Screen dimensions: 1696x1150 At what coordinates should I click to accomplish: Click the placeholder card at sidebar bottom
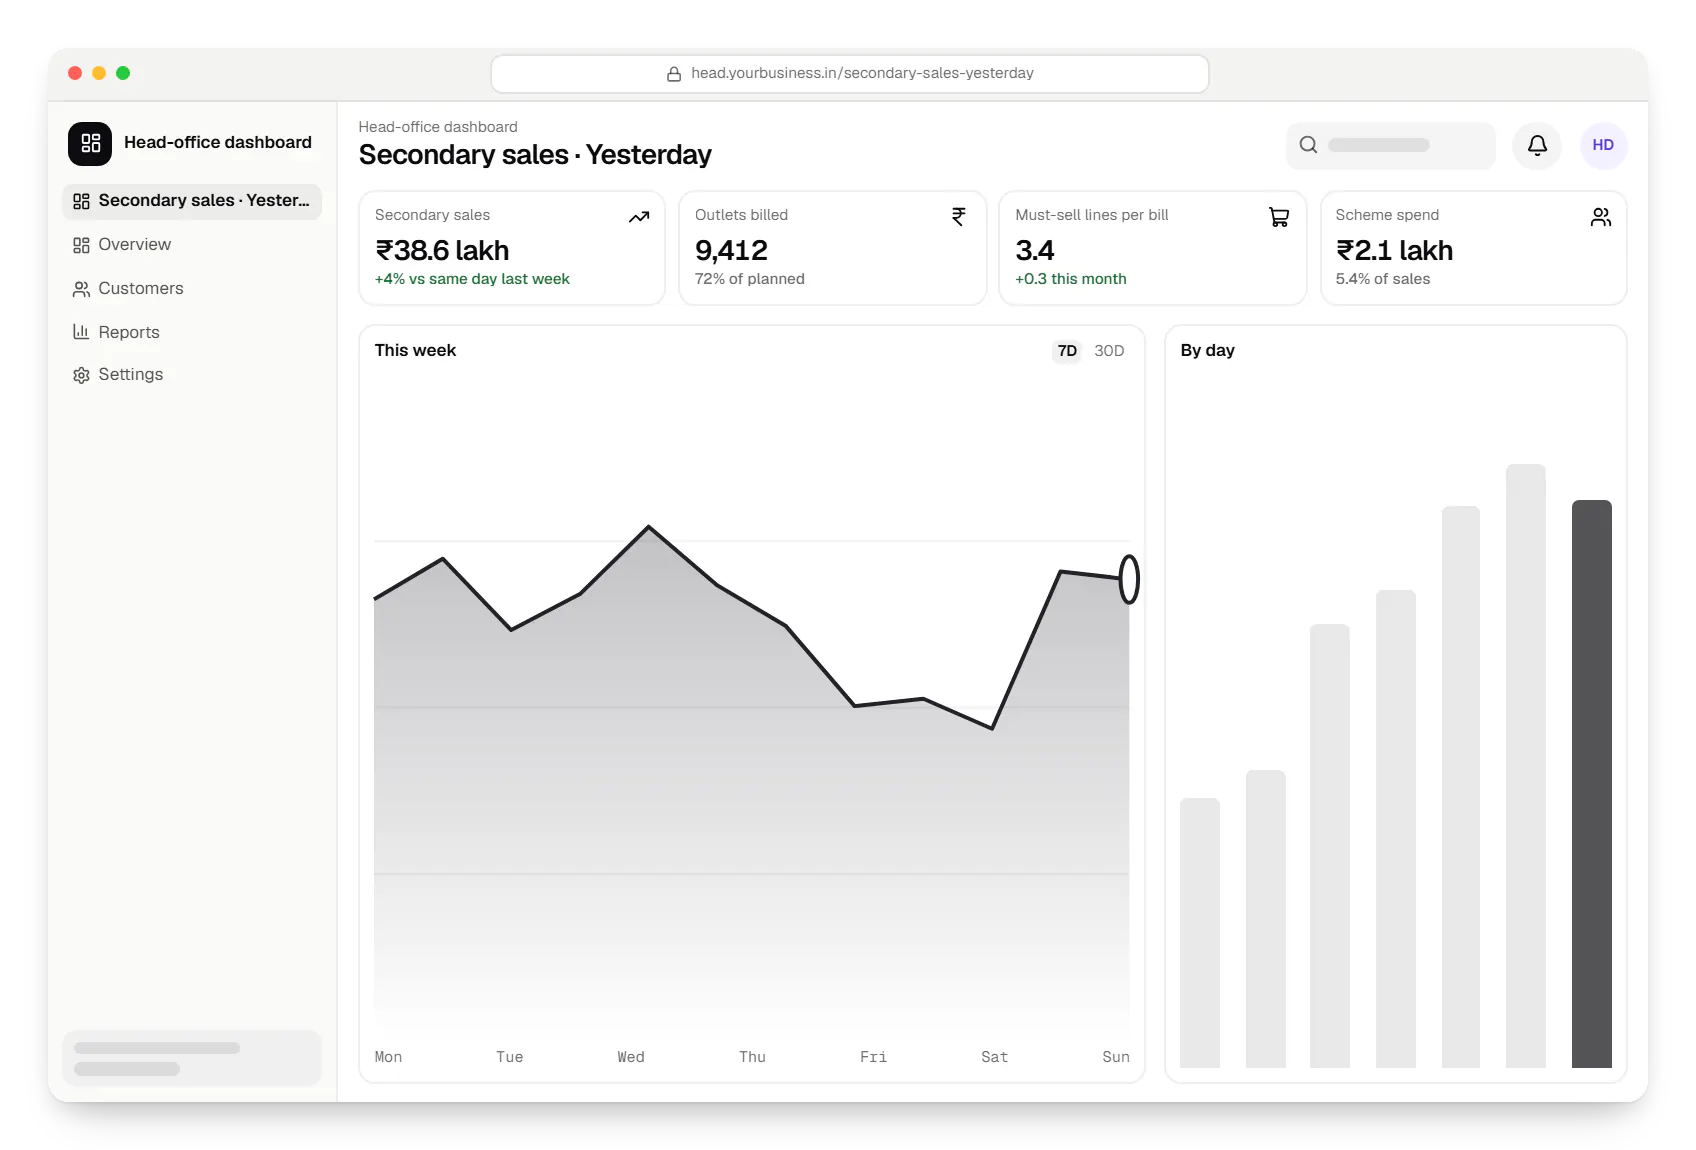192,1058
